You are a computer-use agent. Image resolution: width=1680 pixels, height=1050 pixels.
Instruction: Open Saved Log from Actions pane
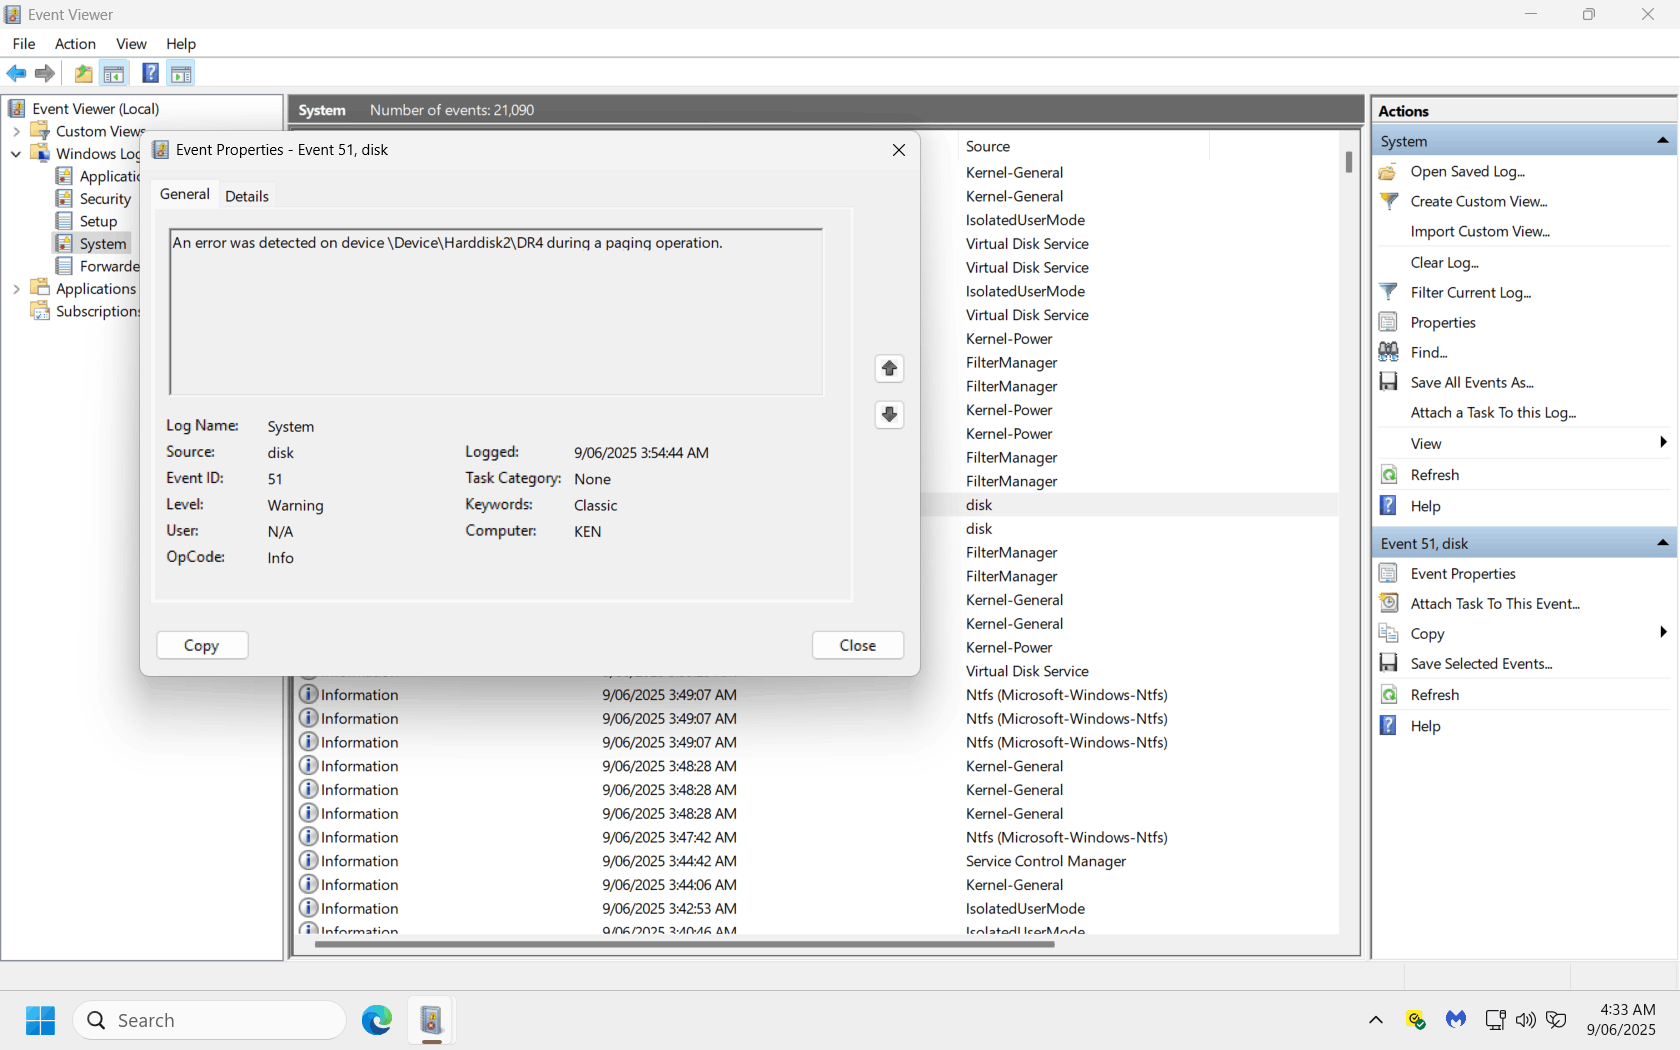(x=1467, y=172)
